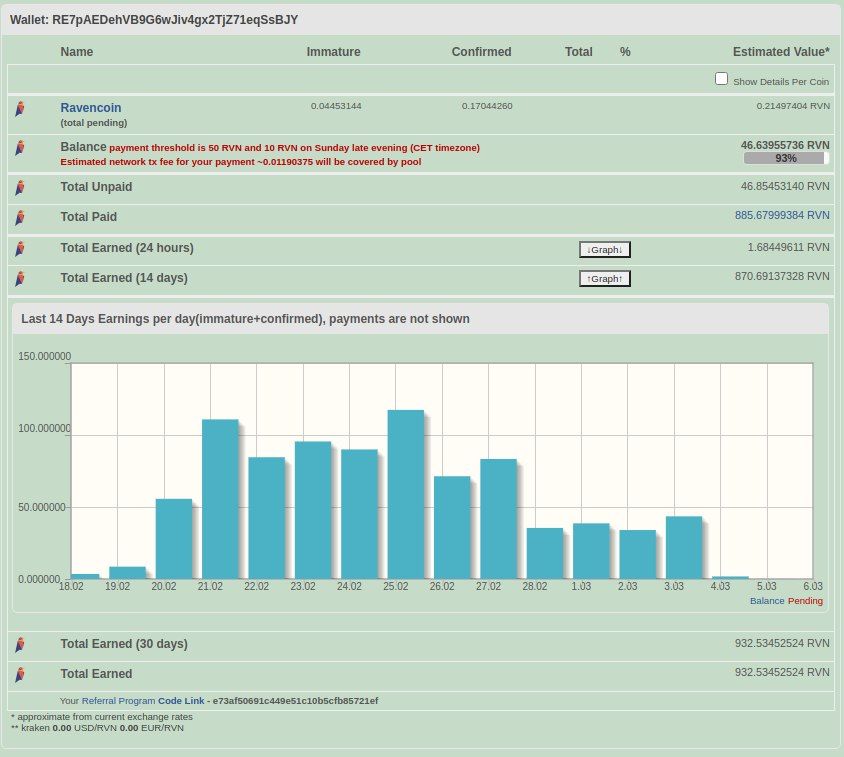Open the Ravencoin coin link
The width and height of the screenshot is (844, 757).
click(91, 107)
